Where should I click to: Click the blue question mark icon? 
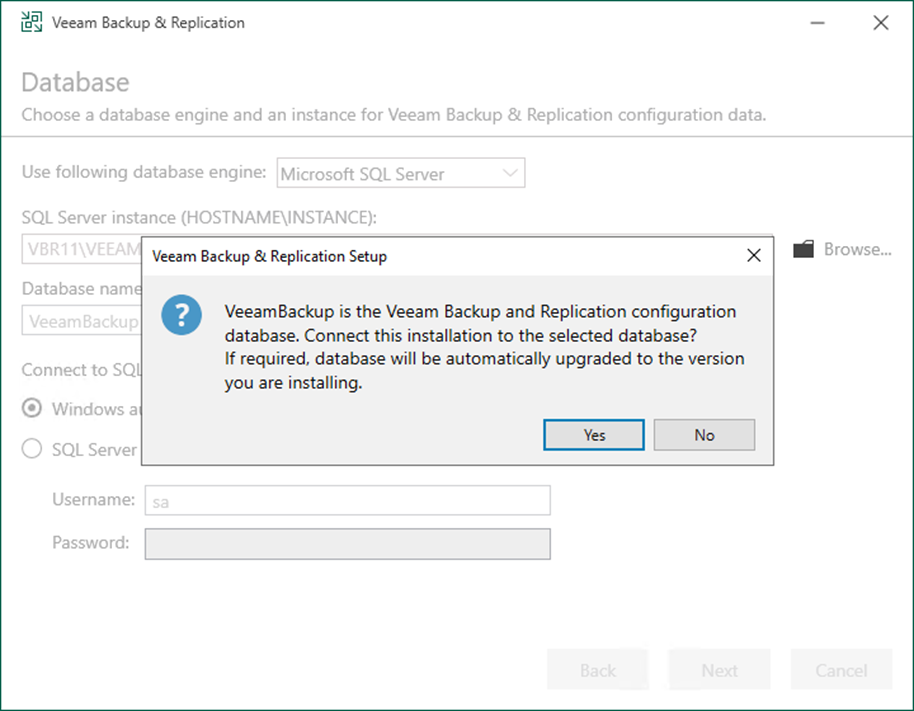pos(182,315)
